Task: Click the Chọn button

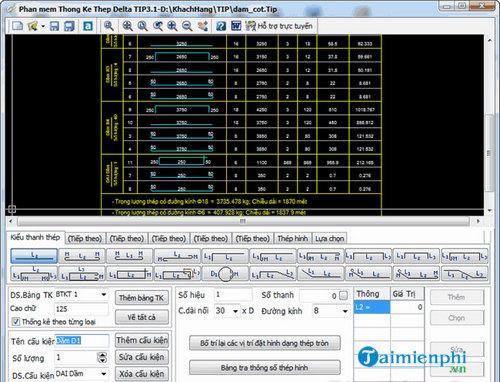Action: click(x=457, y=318)
